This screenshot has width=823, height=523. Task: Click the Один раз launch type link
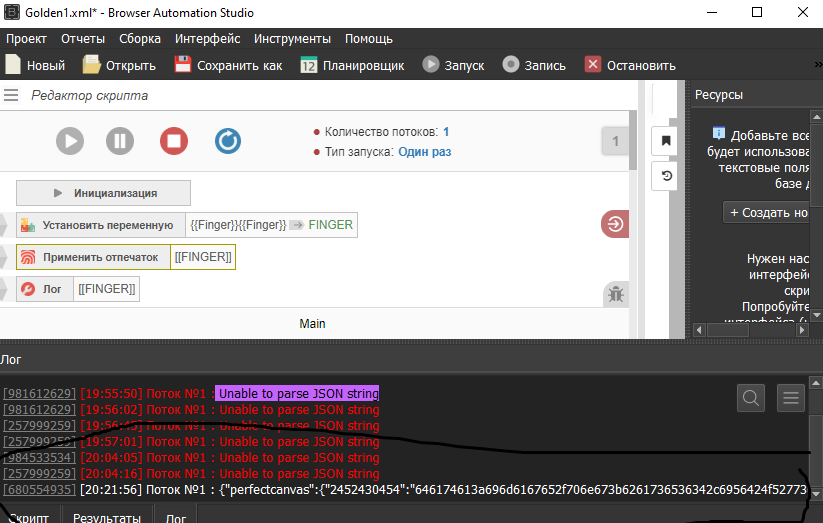[424, 152]
